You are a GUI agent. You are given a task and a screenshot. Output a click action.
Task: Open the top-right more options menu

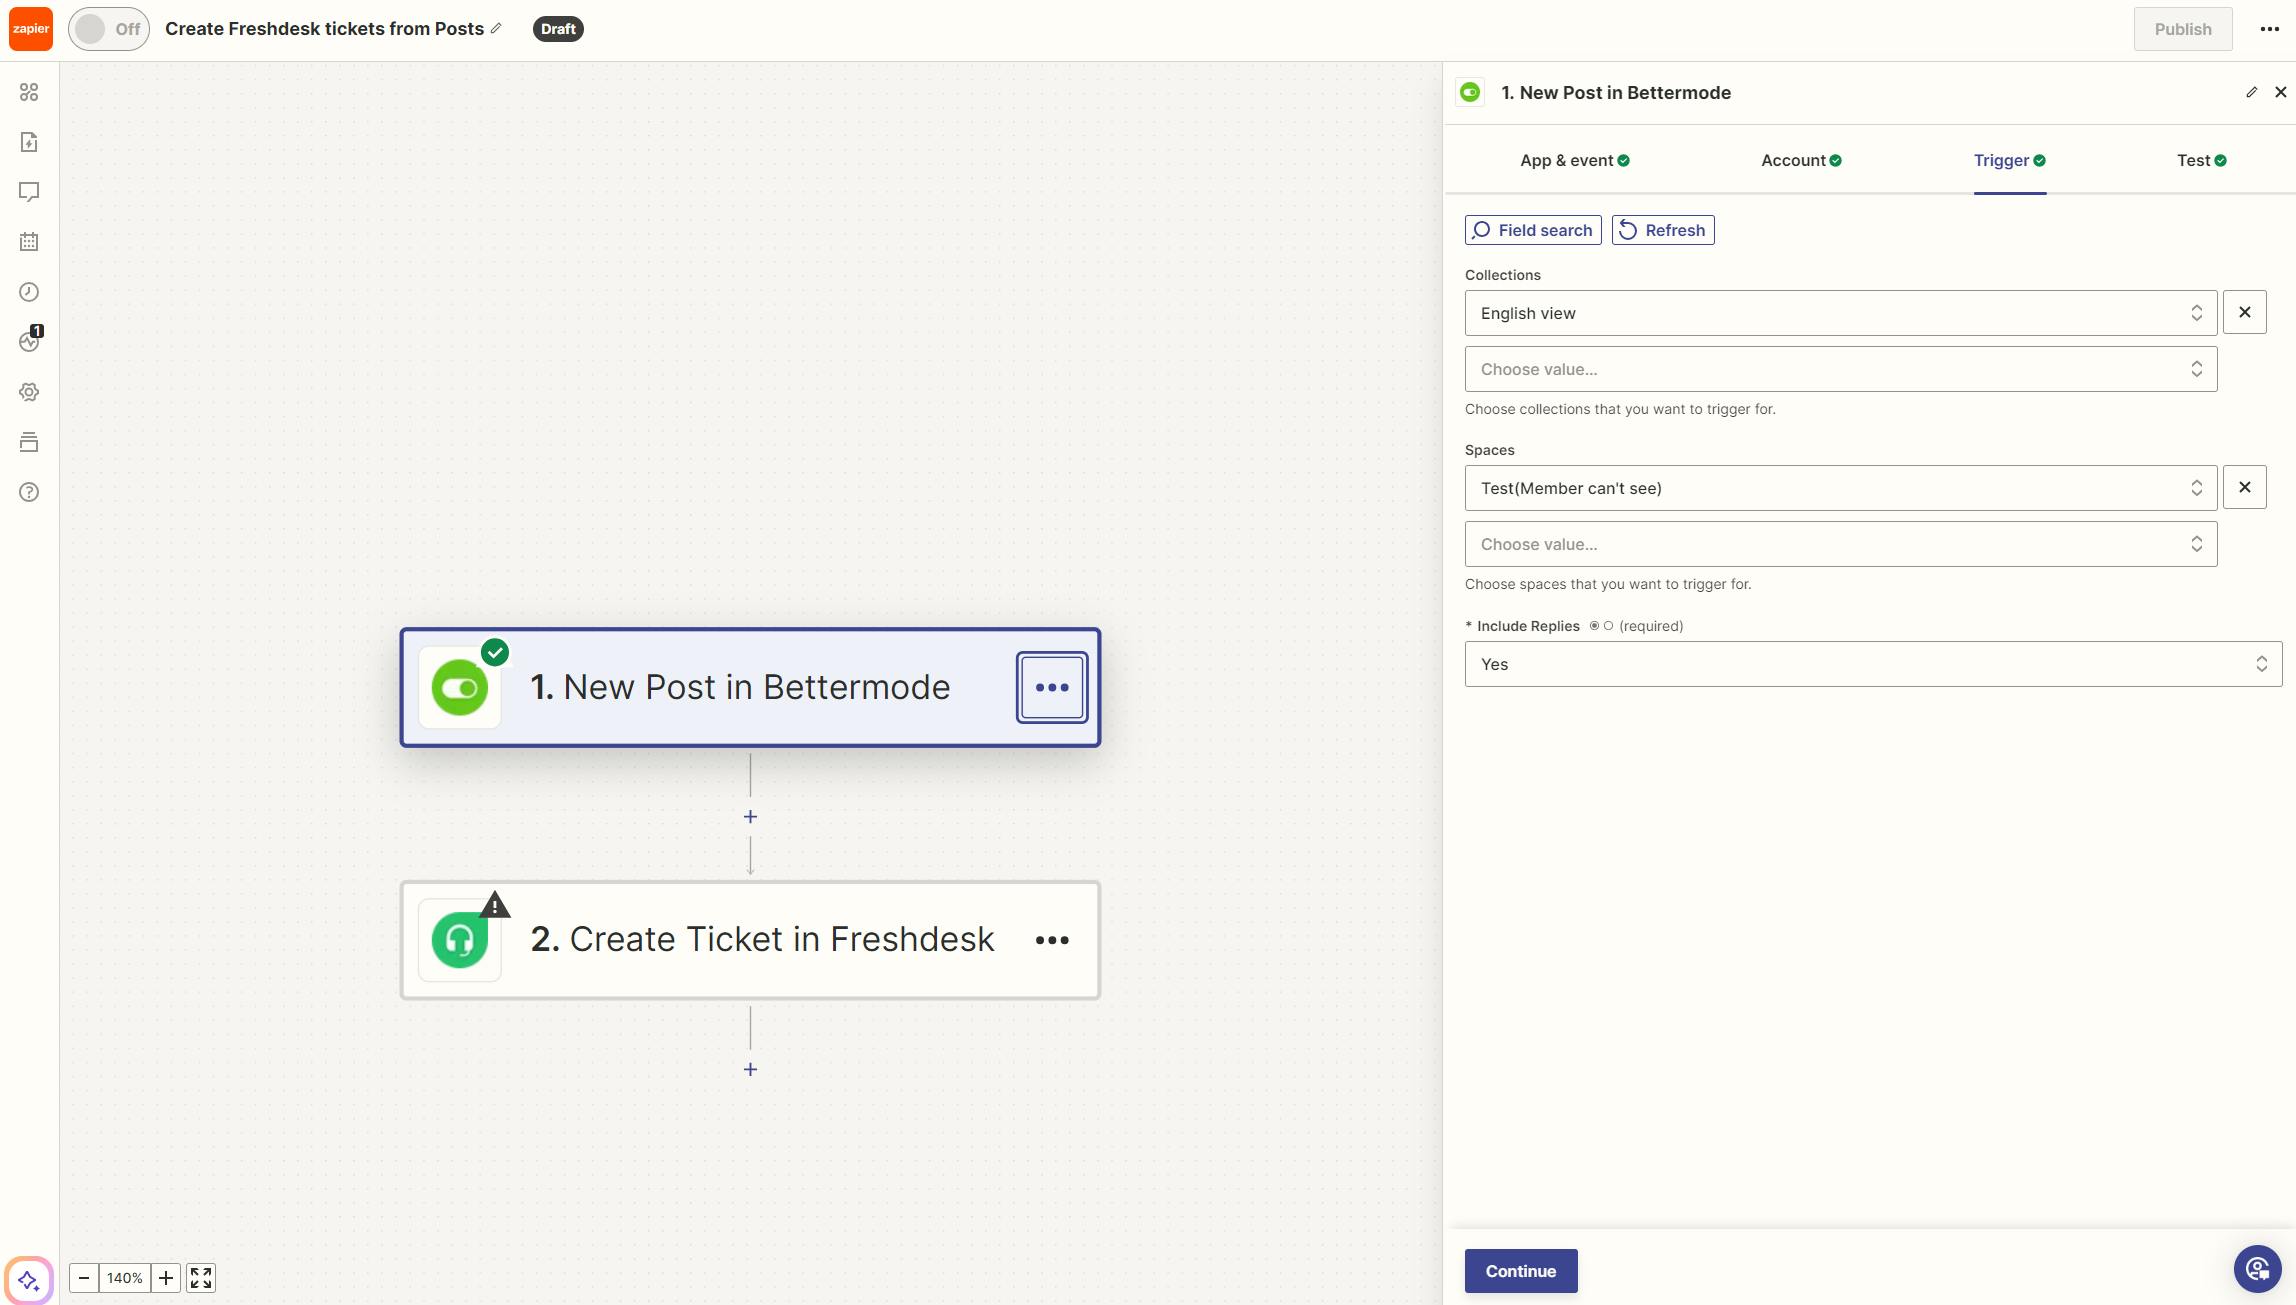[2270, 29]
